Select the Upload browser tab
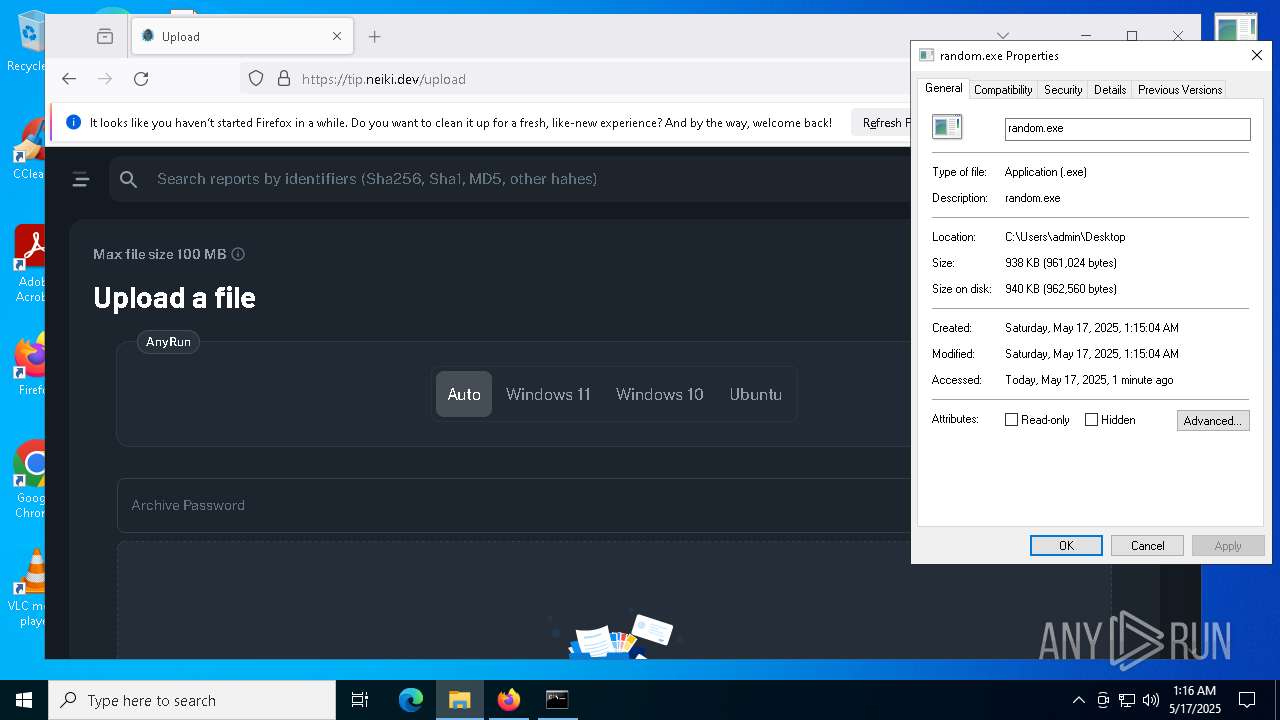 [240, 37]
